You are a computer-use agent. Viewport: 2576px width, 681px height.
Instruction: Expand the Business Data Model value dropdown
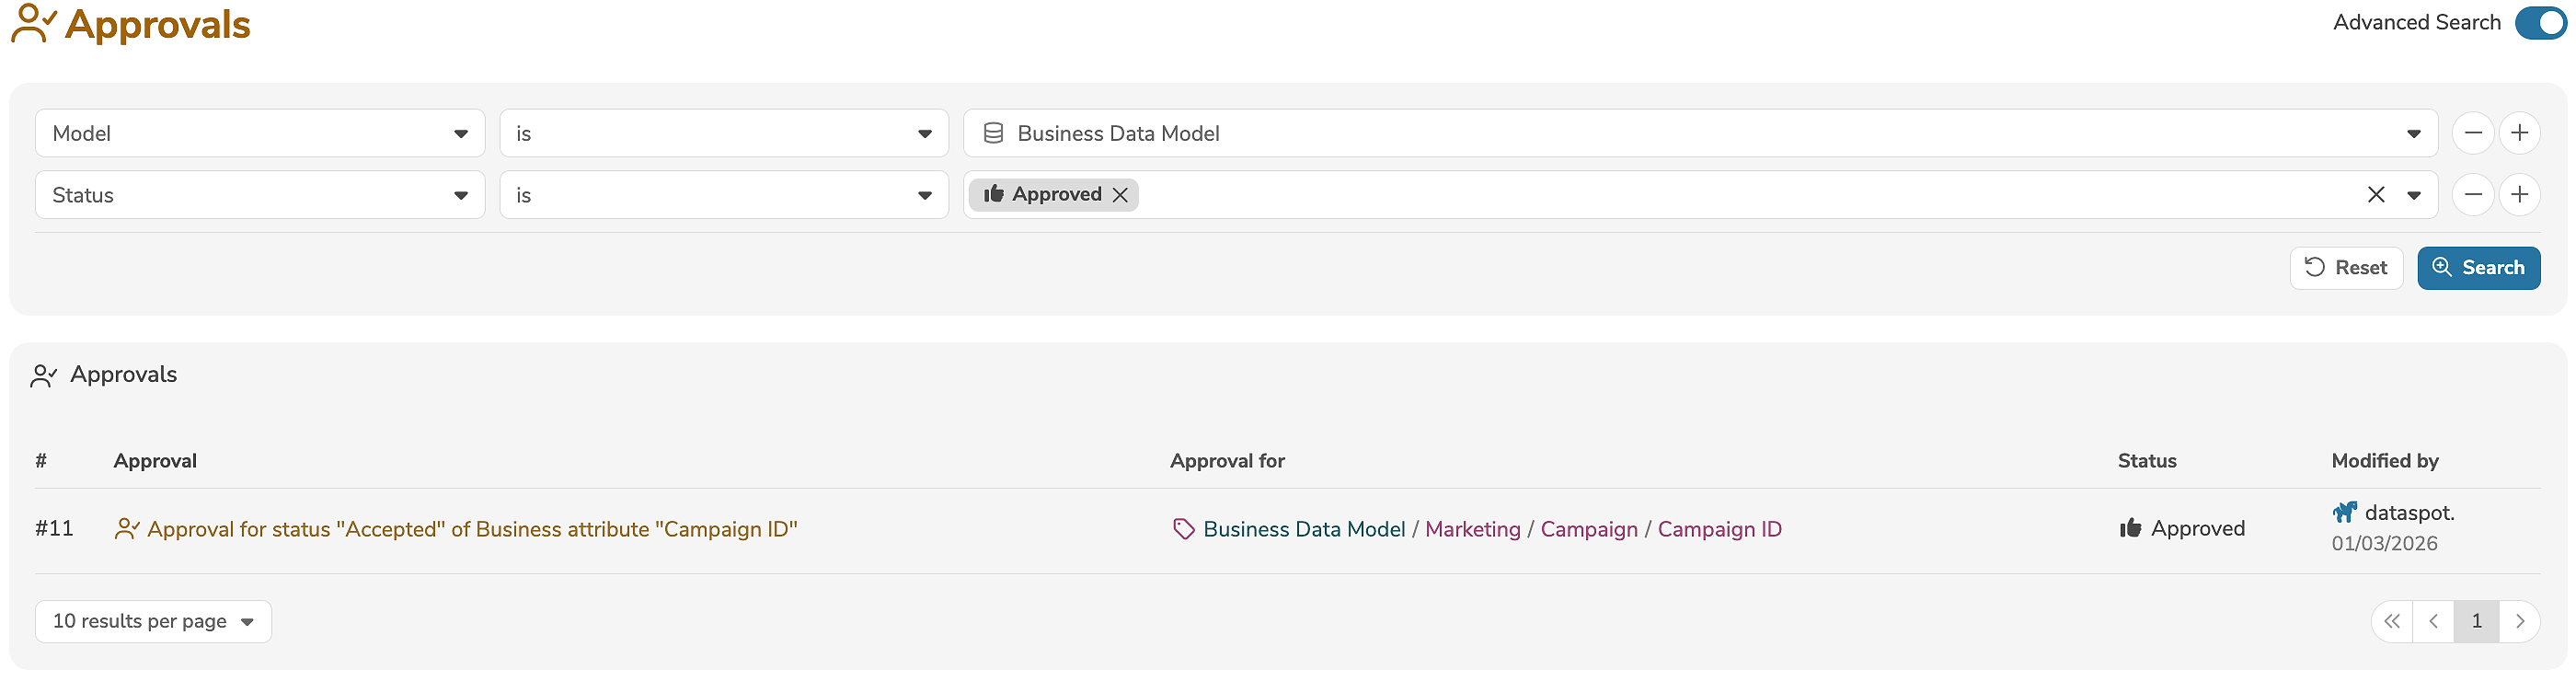tap(2413, 134)
